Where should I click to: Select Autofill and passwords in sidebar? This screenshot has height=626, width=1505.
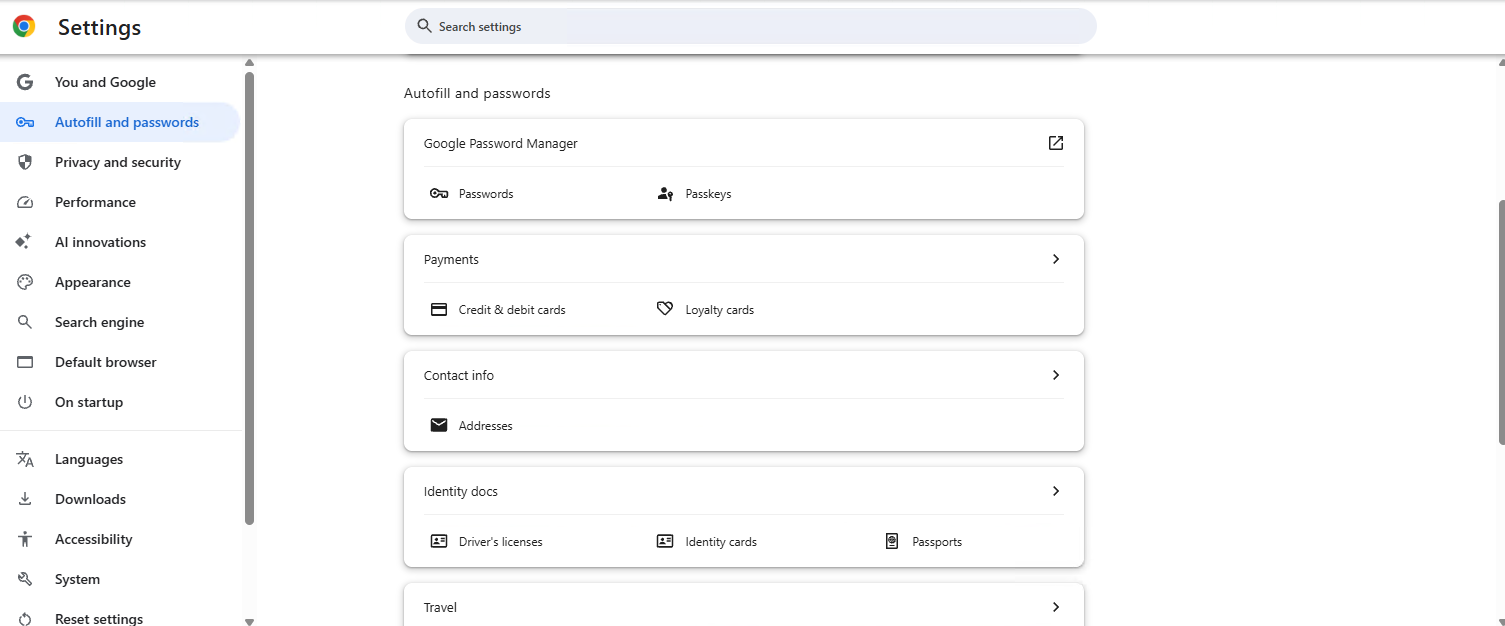(x=120, y=122)
